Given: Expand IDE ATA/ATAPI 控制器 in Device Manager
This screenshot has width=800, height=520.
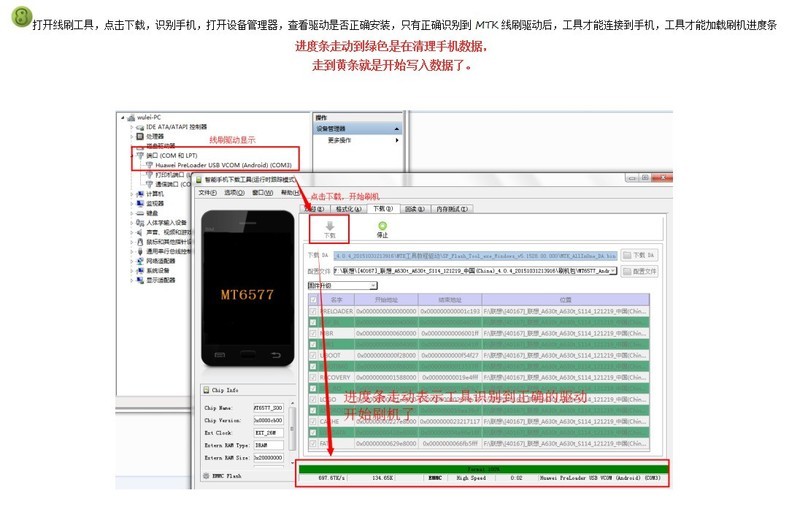Looking at the screenshot, I should (132, 127).
